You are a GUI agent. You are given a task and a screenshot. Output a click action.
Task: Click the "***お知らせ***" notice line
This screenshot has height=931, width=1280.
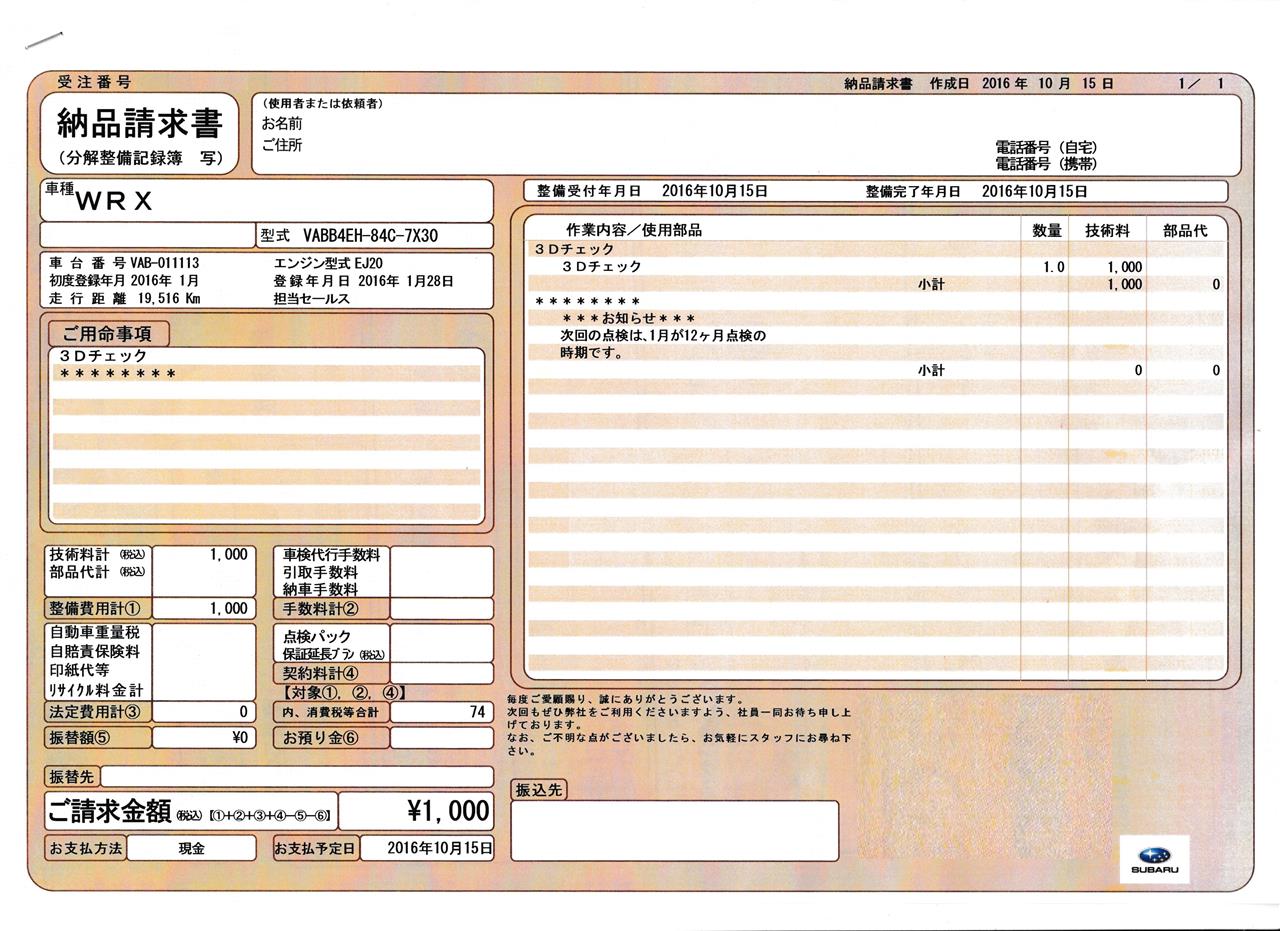[x=628, y=318]
